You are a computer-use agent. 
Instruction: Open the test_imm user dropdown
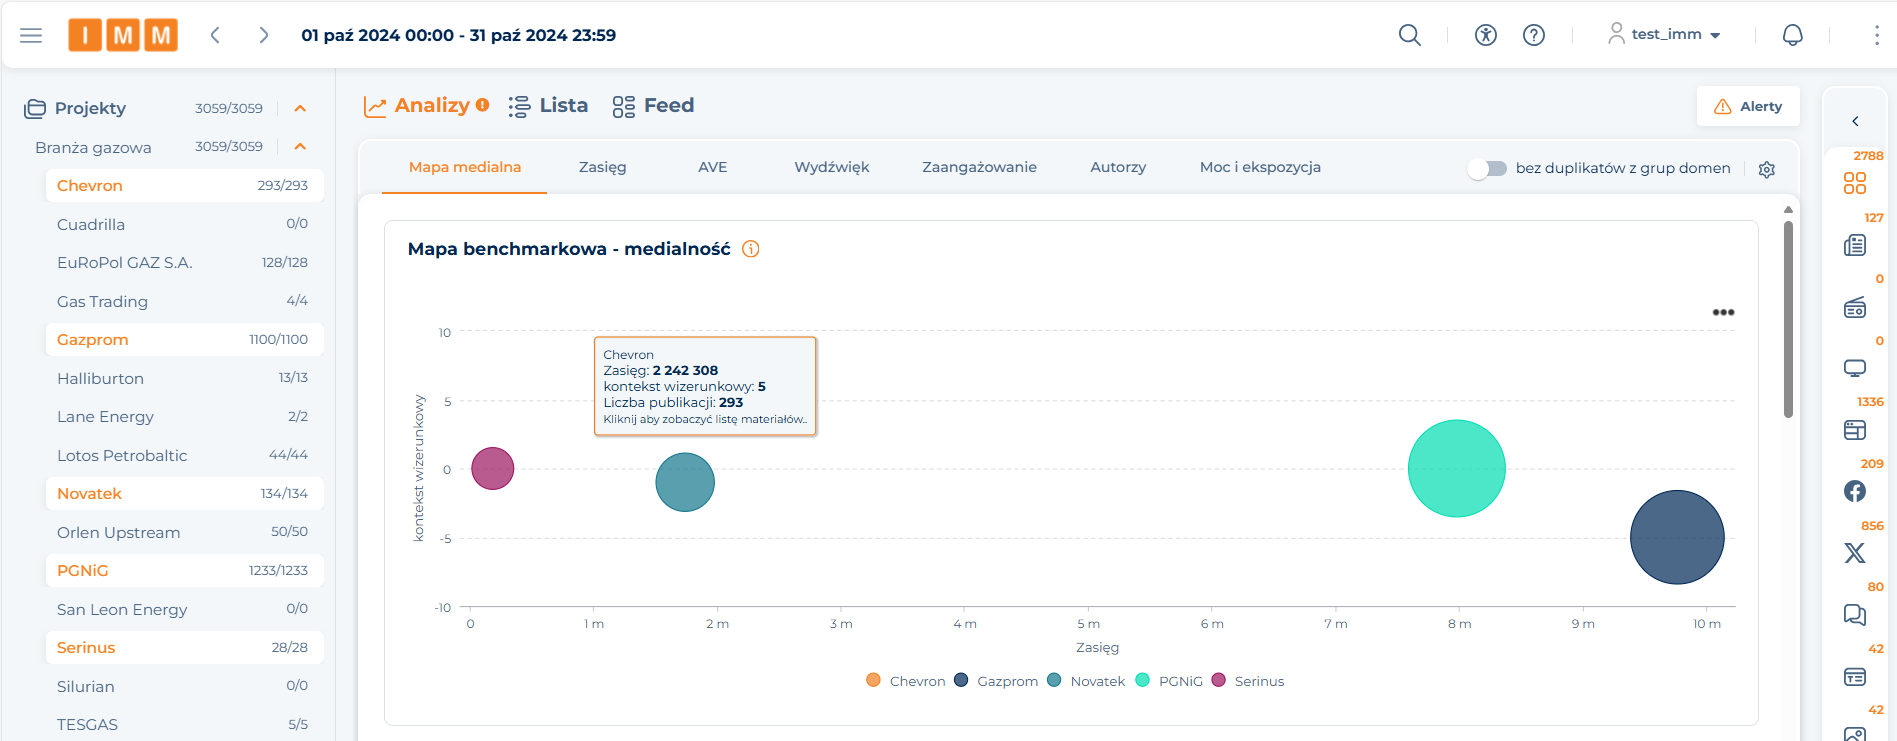tap(1664, 34)
